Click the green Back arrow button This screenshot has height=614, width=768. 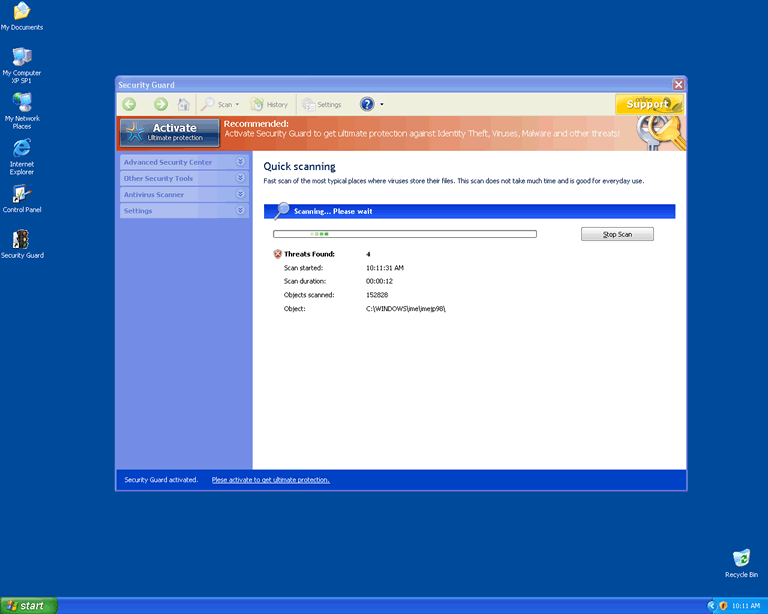(x=129, y=104)
